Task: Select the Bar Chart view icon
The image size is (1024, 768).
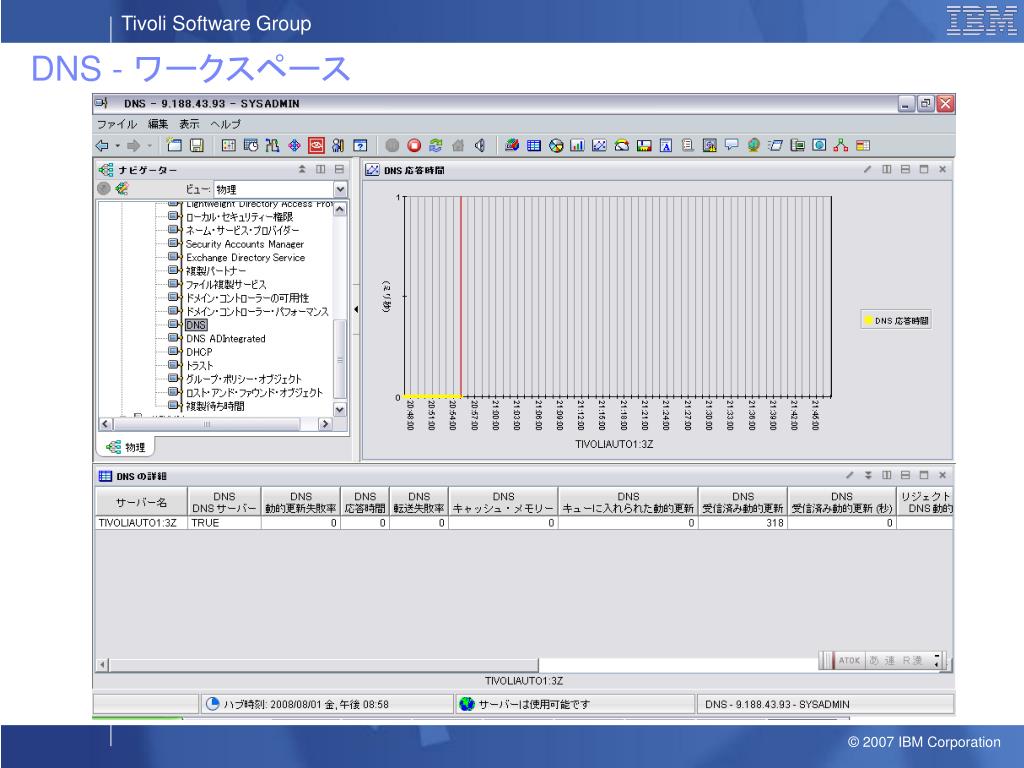Action: coord(577,145)
